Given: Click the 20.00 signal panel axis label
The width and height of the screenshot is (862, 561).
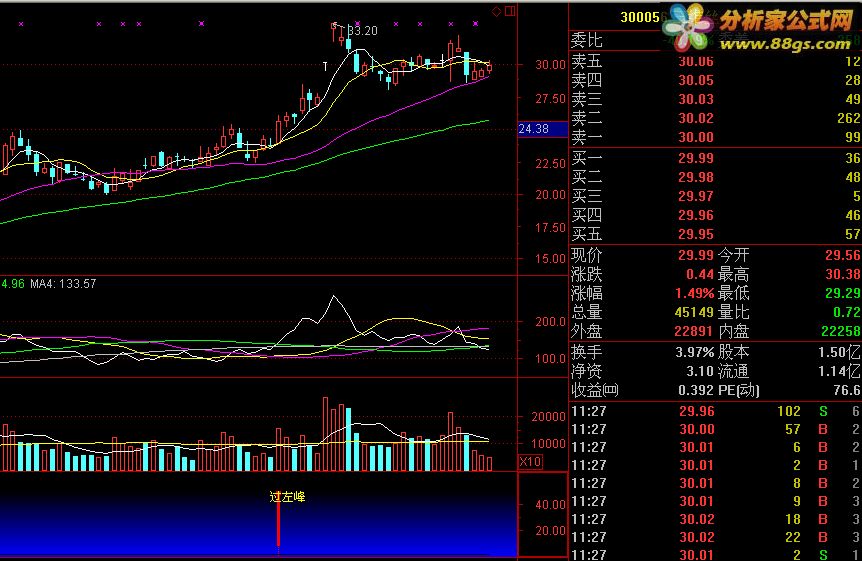Looking at the screenshot, I should click(550, 531).
